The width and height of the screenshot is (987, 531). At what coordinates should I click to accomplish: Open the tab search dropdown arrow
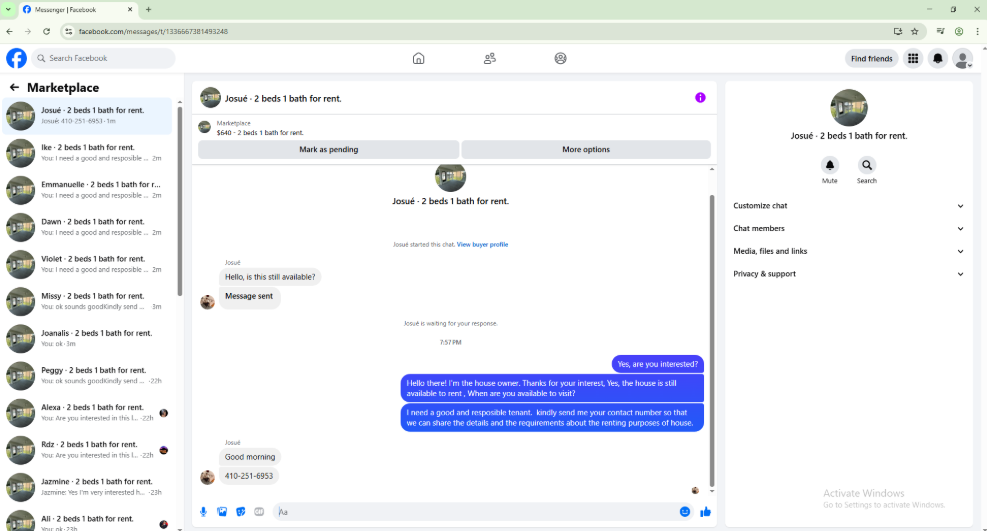click(8, 9)
